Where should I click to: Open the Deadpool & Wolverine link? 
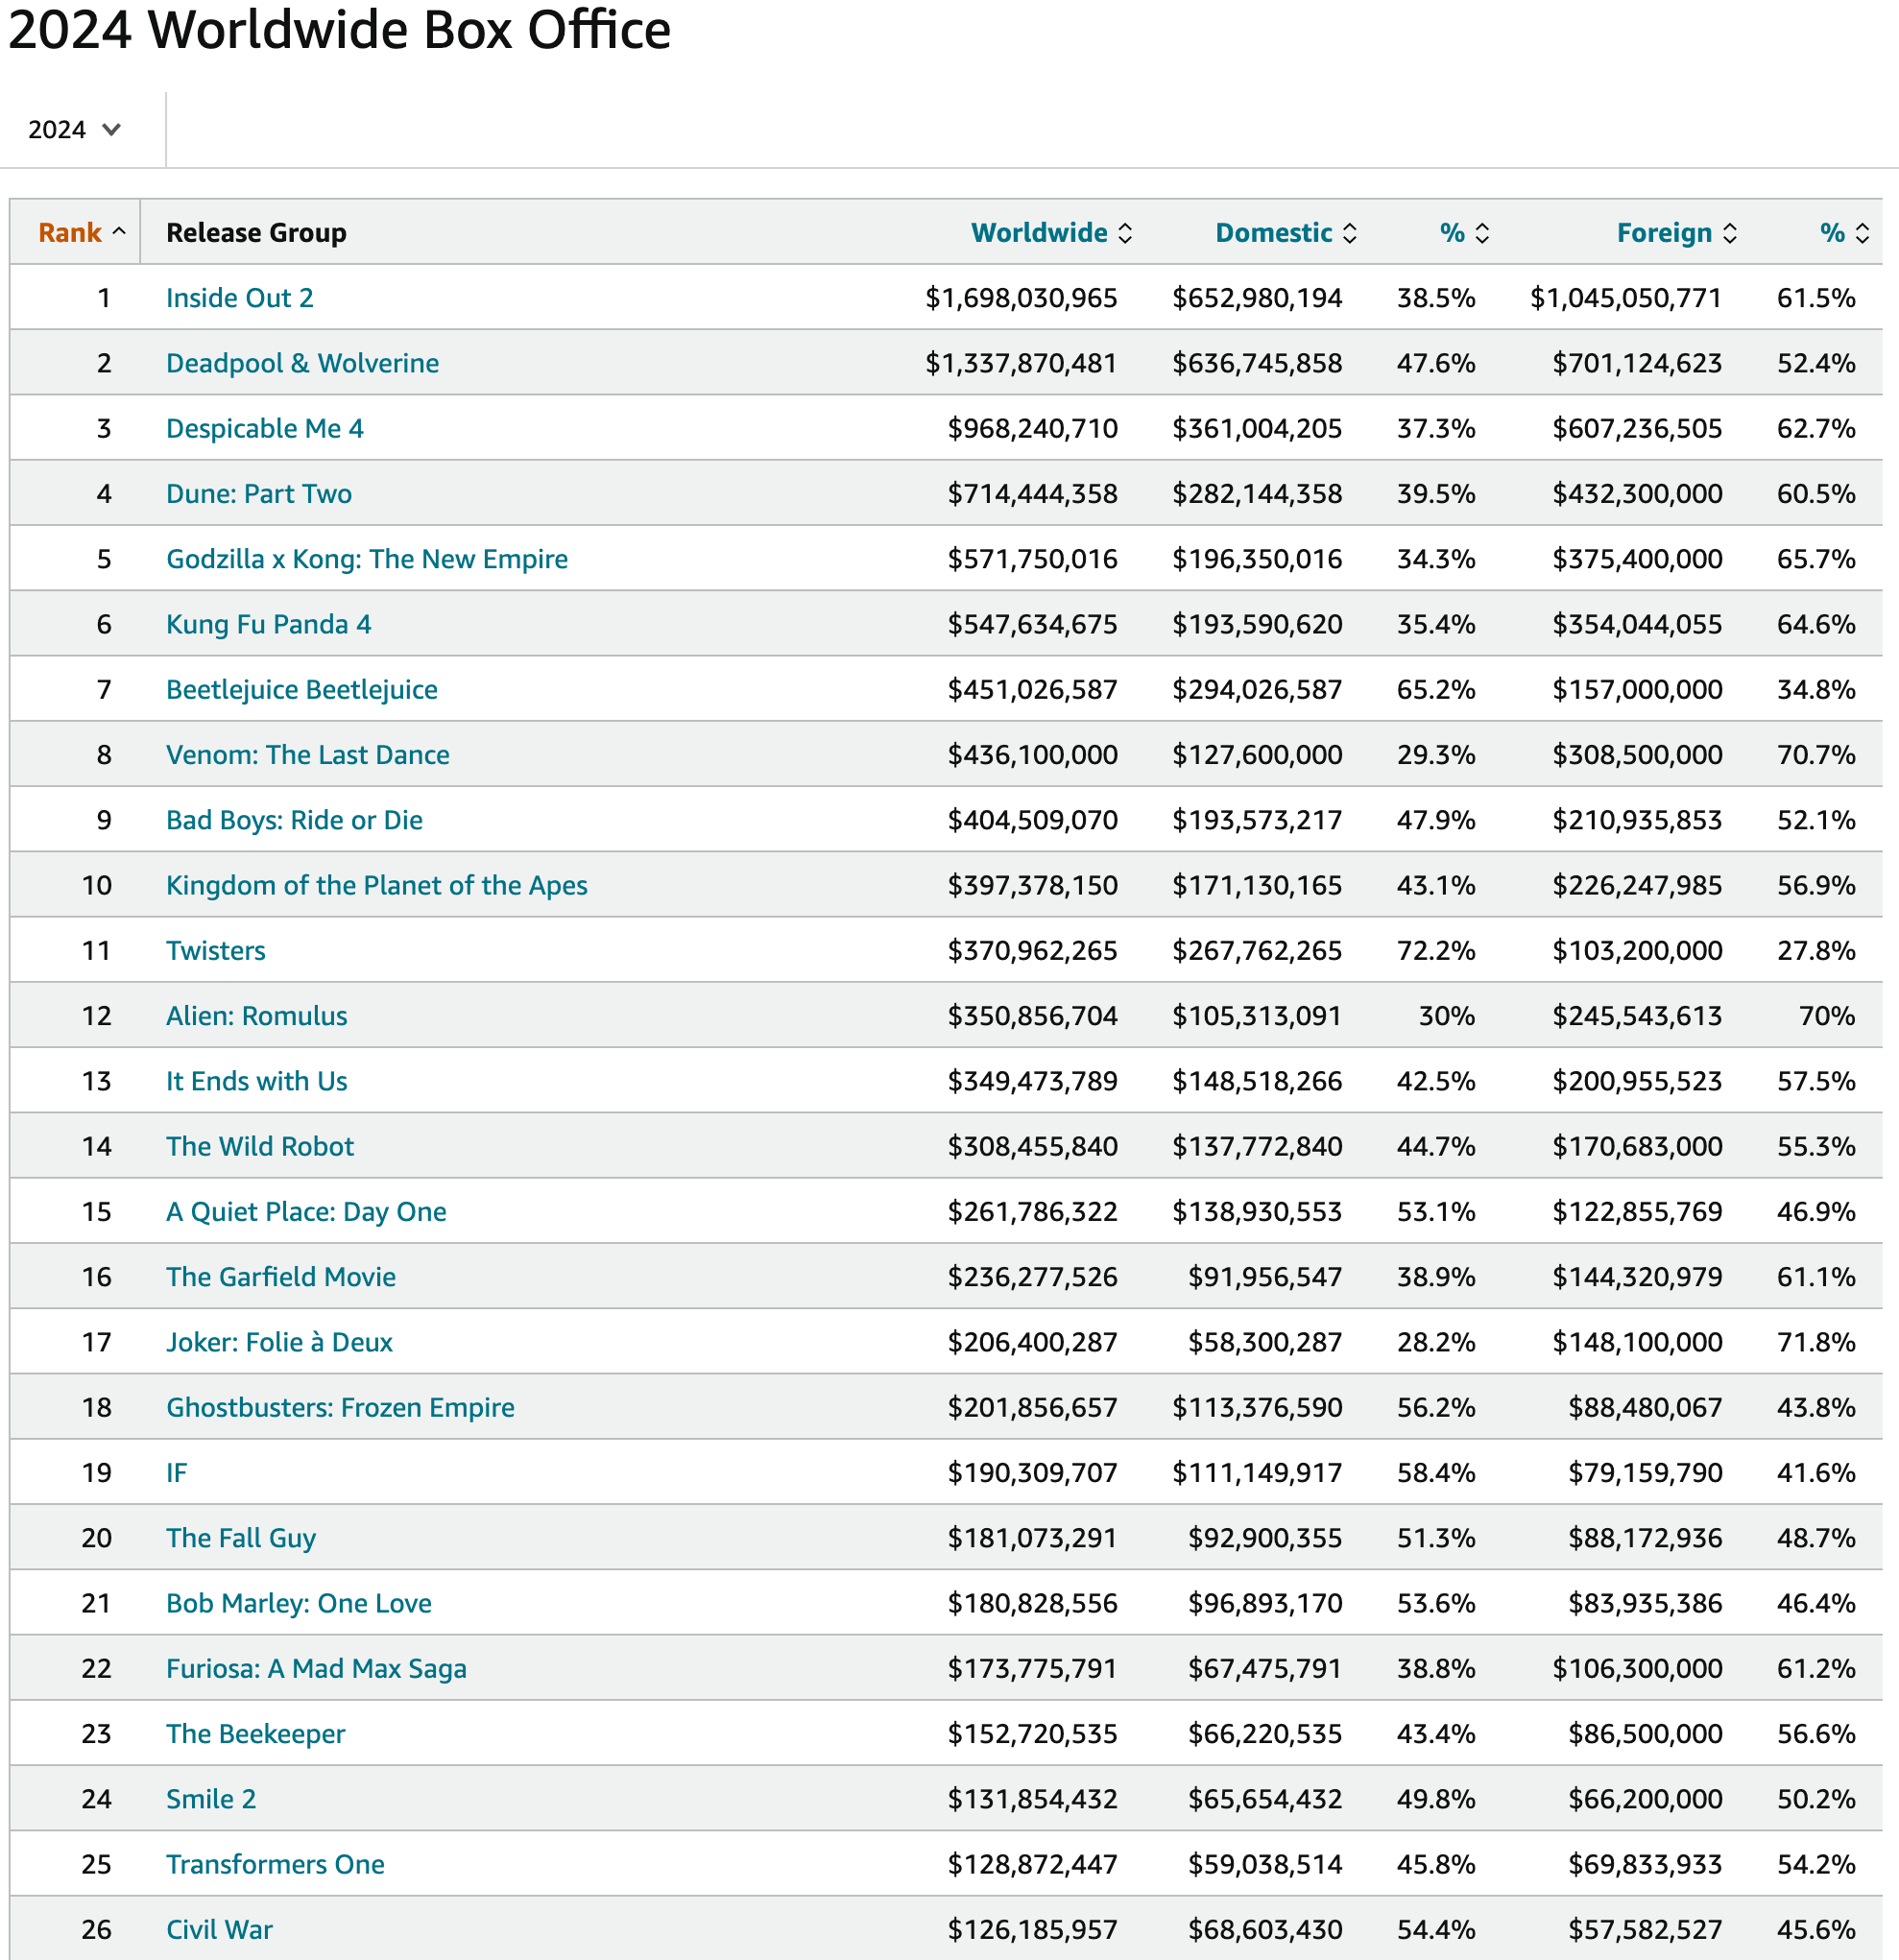pos(302,363)
